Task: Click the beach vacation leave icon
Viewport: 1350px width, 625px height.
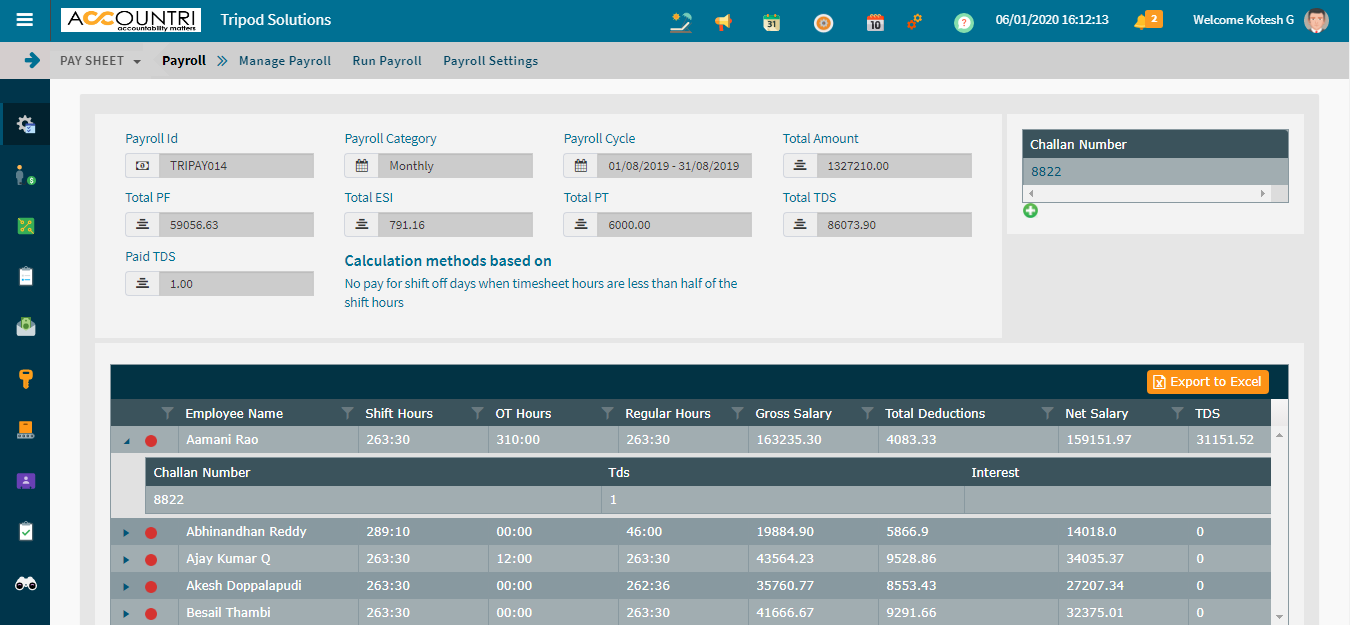Action: click(681, 21)
